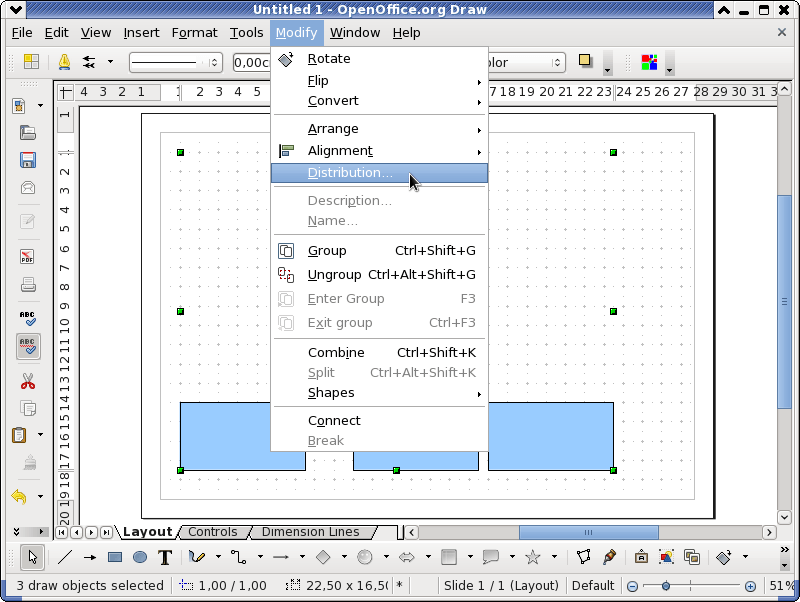Click the Area fill color icon
Image resolution: width=800 pixels, height=602 pixels.
649,62
